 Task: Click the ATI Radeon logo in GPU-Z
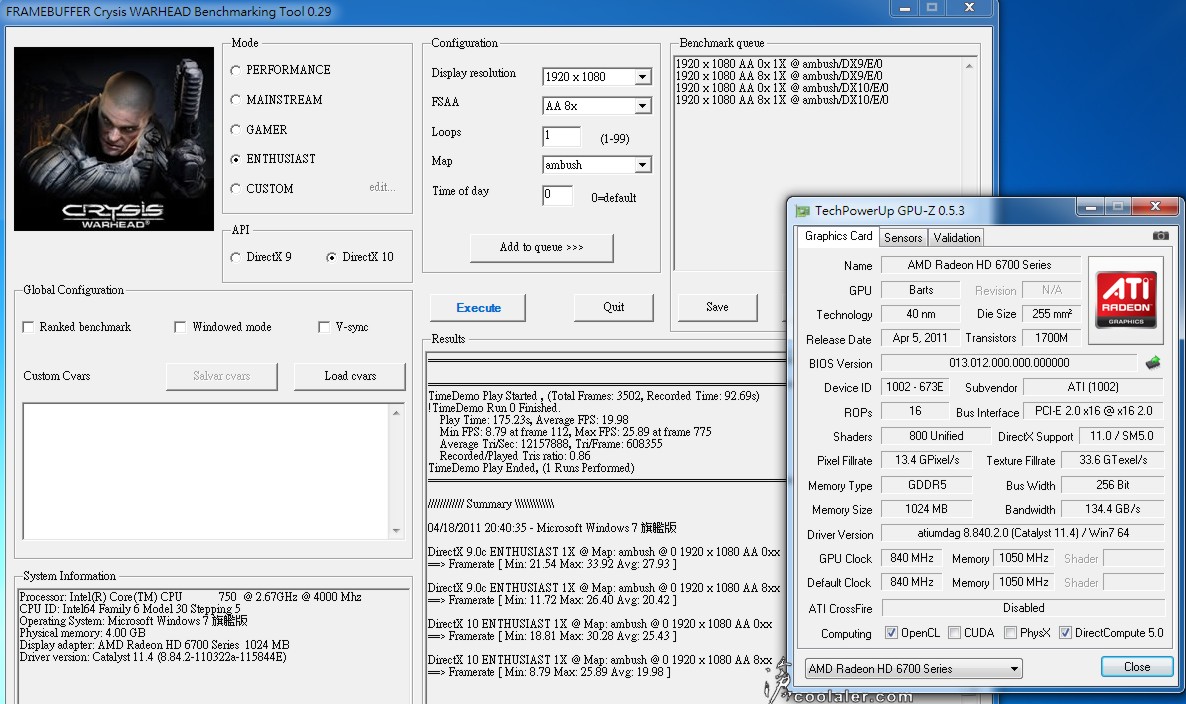click(x=1126, y=299)
